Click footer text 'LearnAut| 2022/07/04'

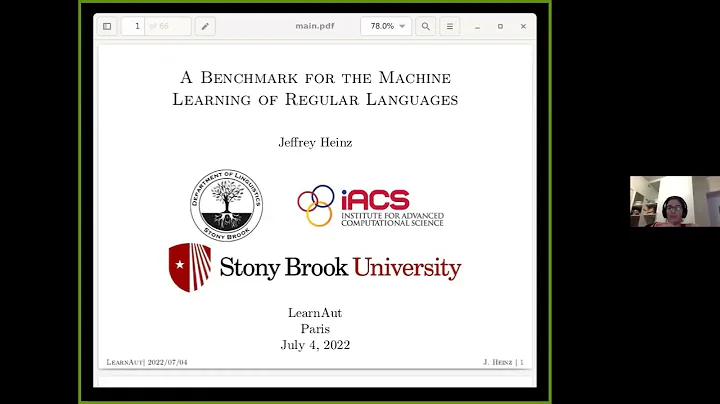[x=147, y=362]
